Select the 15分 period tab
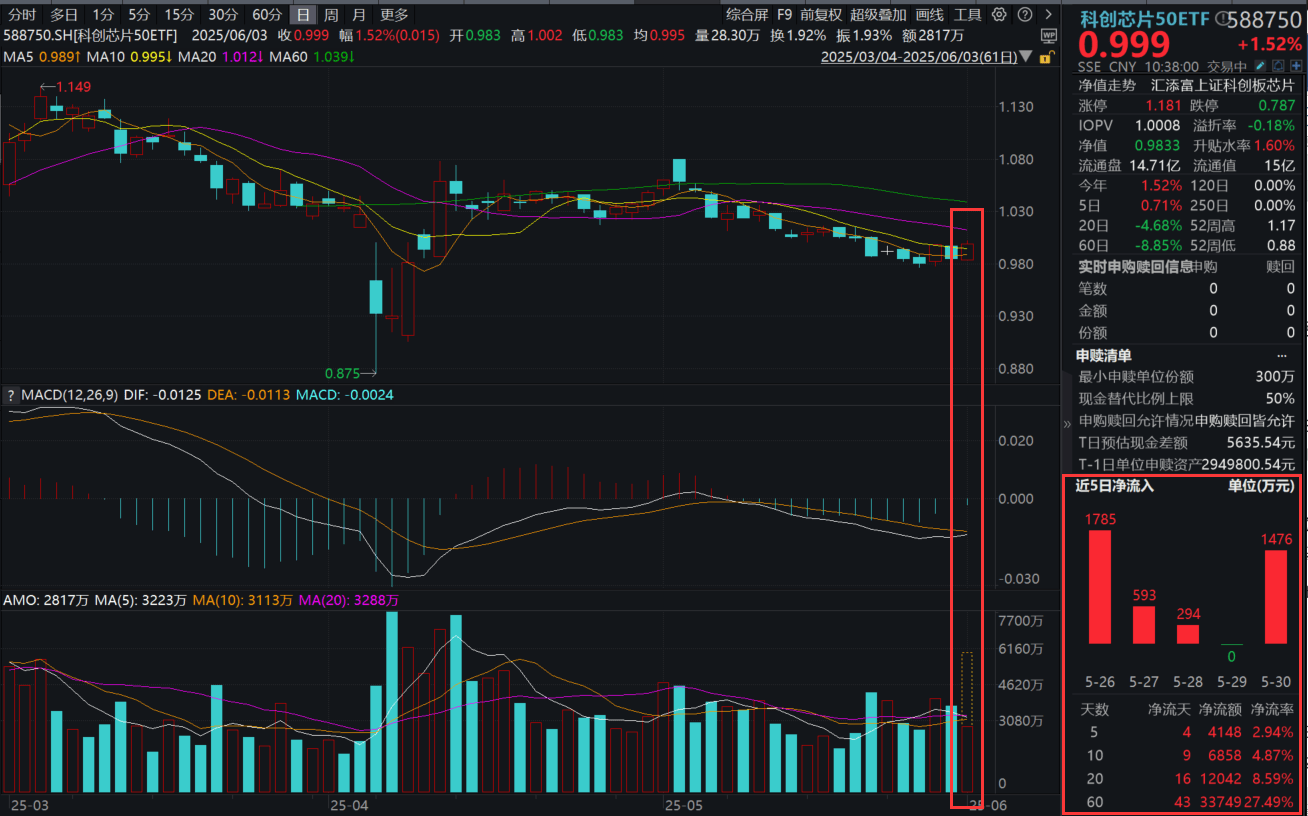 coord(179,15)
